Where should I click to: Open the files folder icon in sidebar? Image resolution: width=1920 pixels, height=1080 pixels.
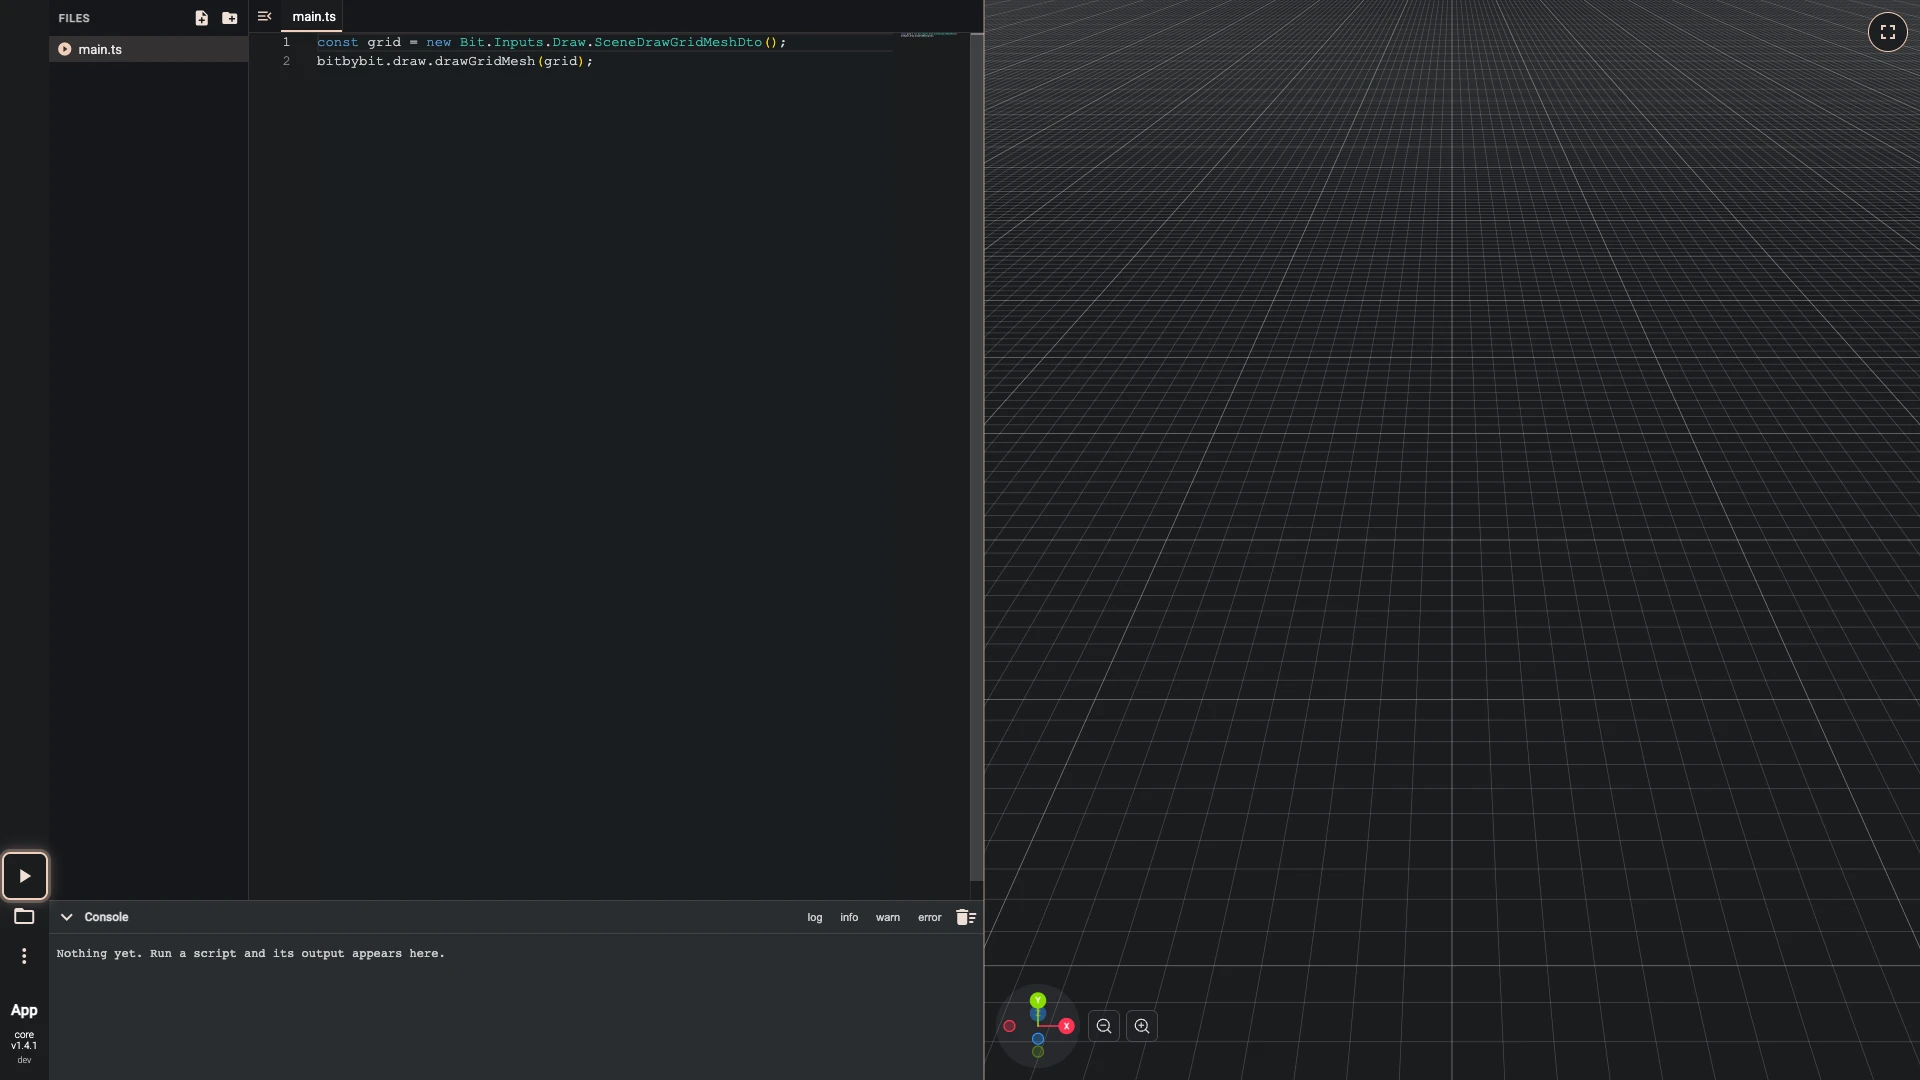pos(24,916)
